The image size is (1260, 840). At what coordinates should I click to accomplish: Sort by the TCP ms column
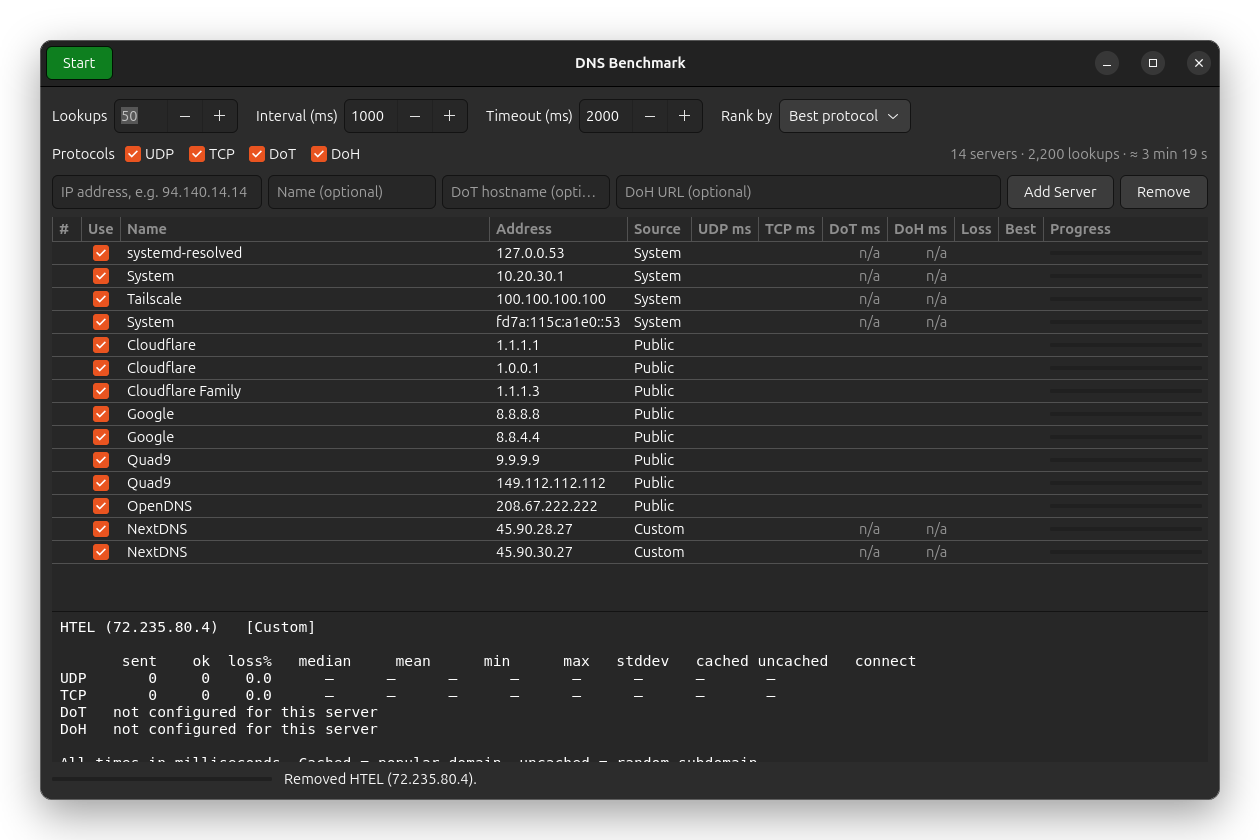790,229
